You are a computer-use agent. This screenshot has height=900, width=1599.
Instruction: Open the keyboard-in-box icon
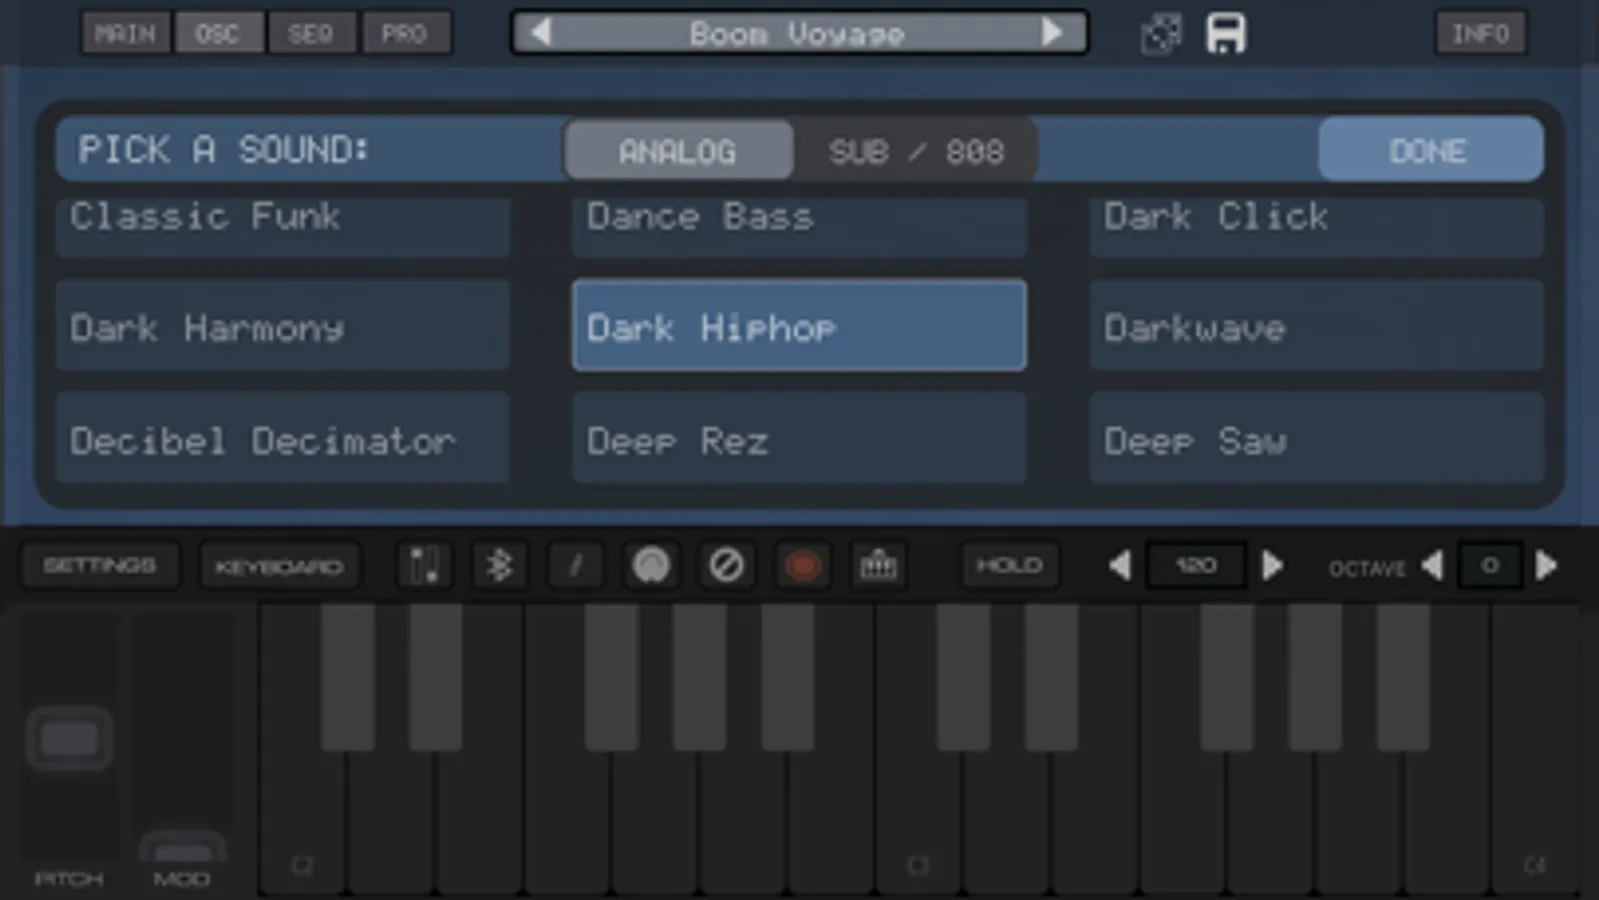coord(879,566)
